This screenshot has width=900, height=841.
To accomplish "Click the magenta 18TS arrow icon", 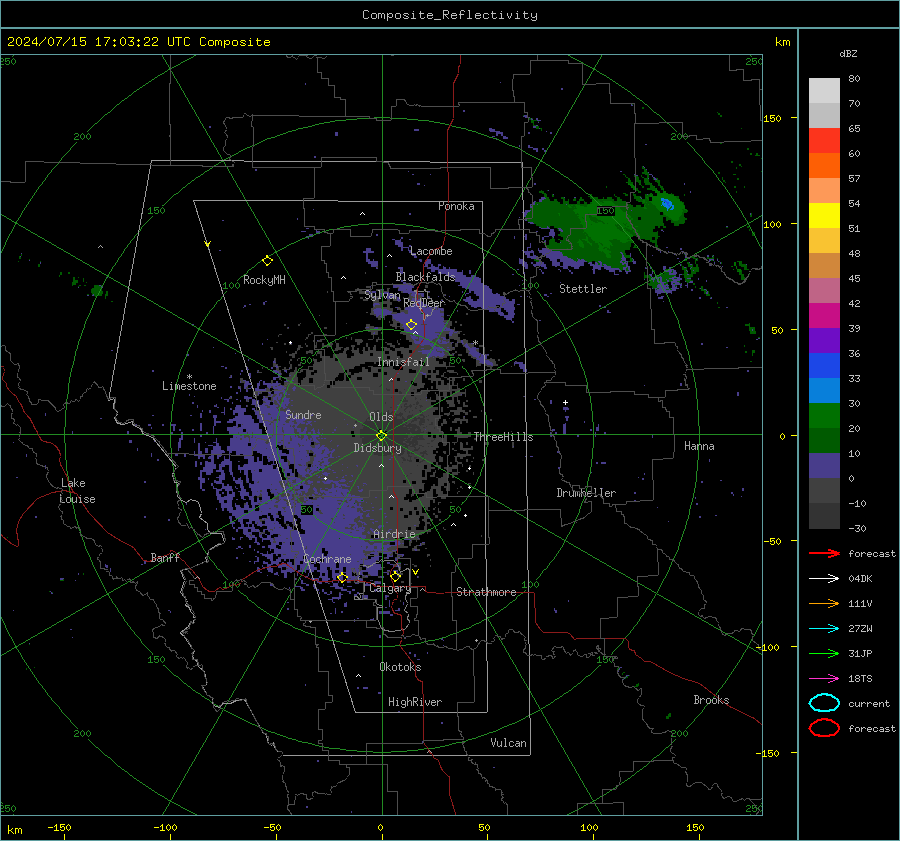I will tap(824, 679).
